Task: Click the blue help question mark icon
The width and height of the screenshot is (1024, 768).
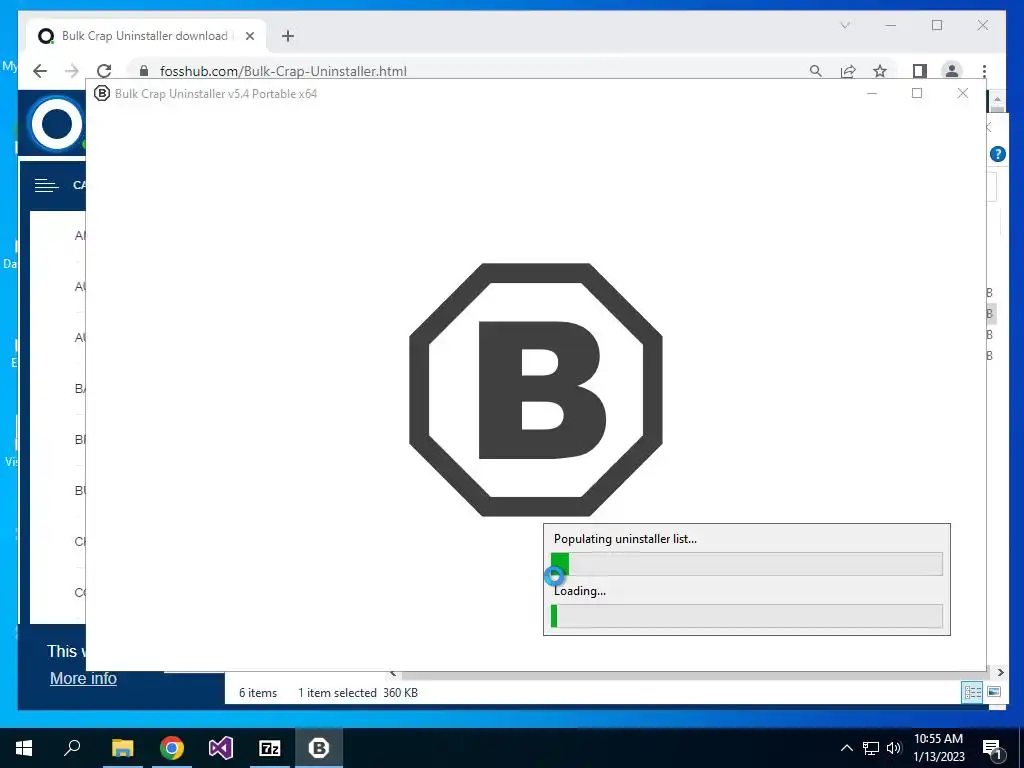Action: point(997,154)
